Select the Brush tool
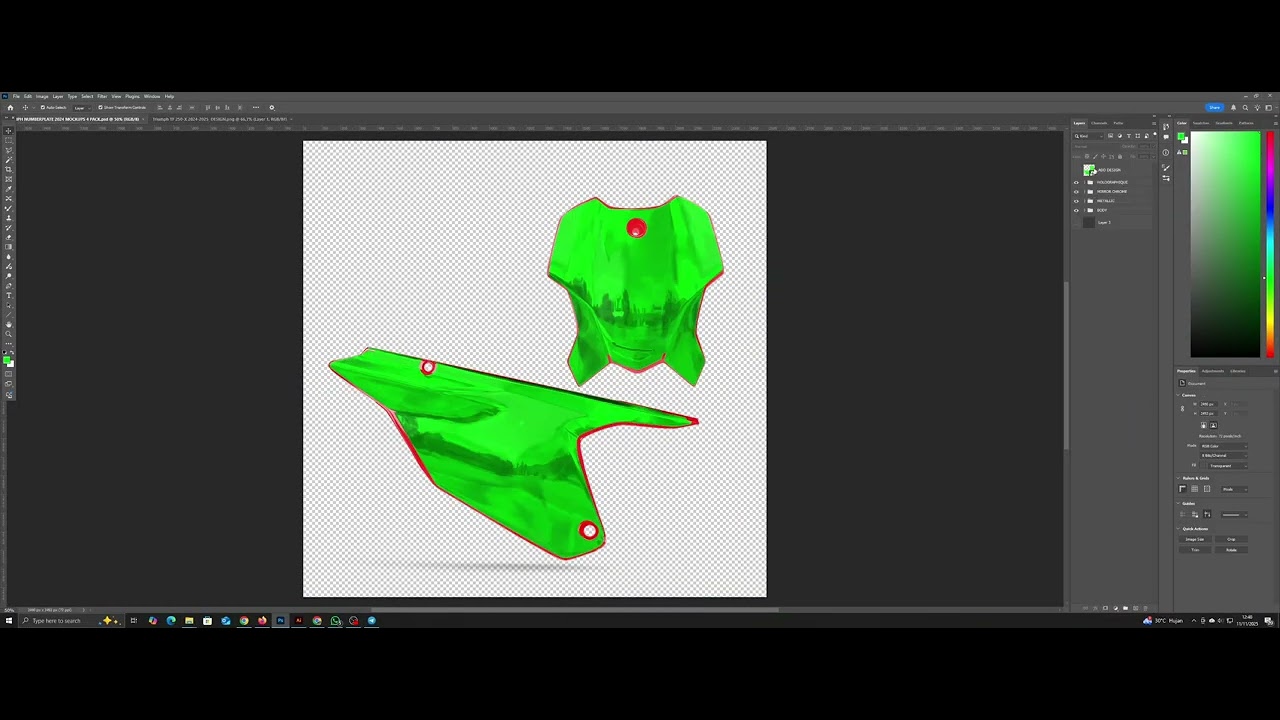Viewport: 1280px width, 720px height. click(8, 208)
